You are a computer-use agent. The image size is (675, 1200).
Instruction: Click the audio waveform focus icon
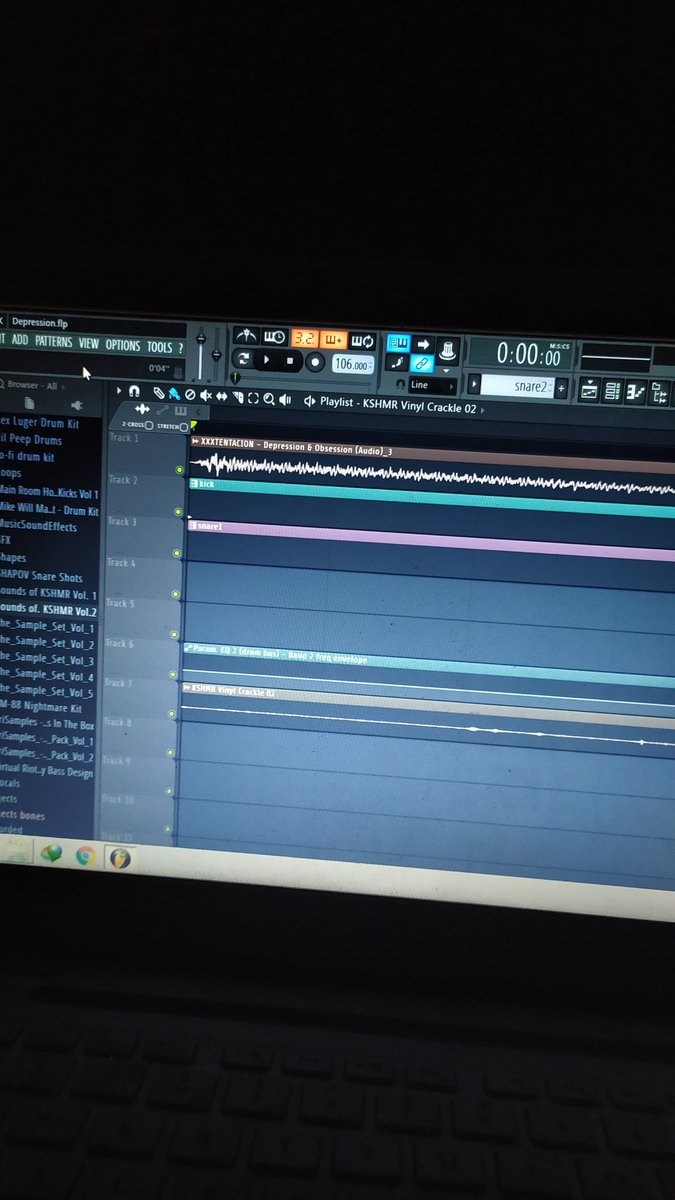[142, 409]
